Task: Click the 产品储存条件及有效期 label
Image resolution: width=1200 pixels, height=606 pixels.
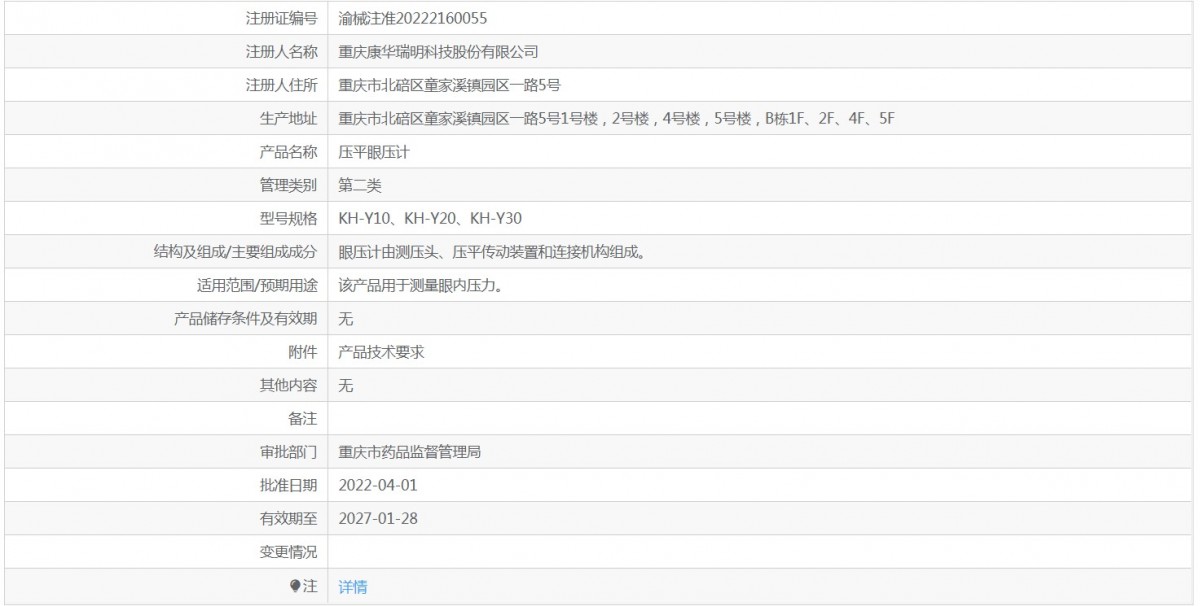Action: [246, 319]
